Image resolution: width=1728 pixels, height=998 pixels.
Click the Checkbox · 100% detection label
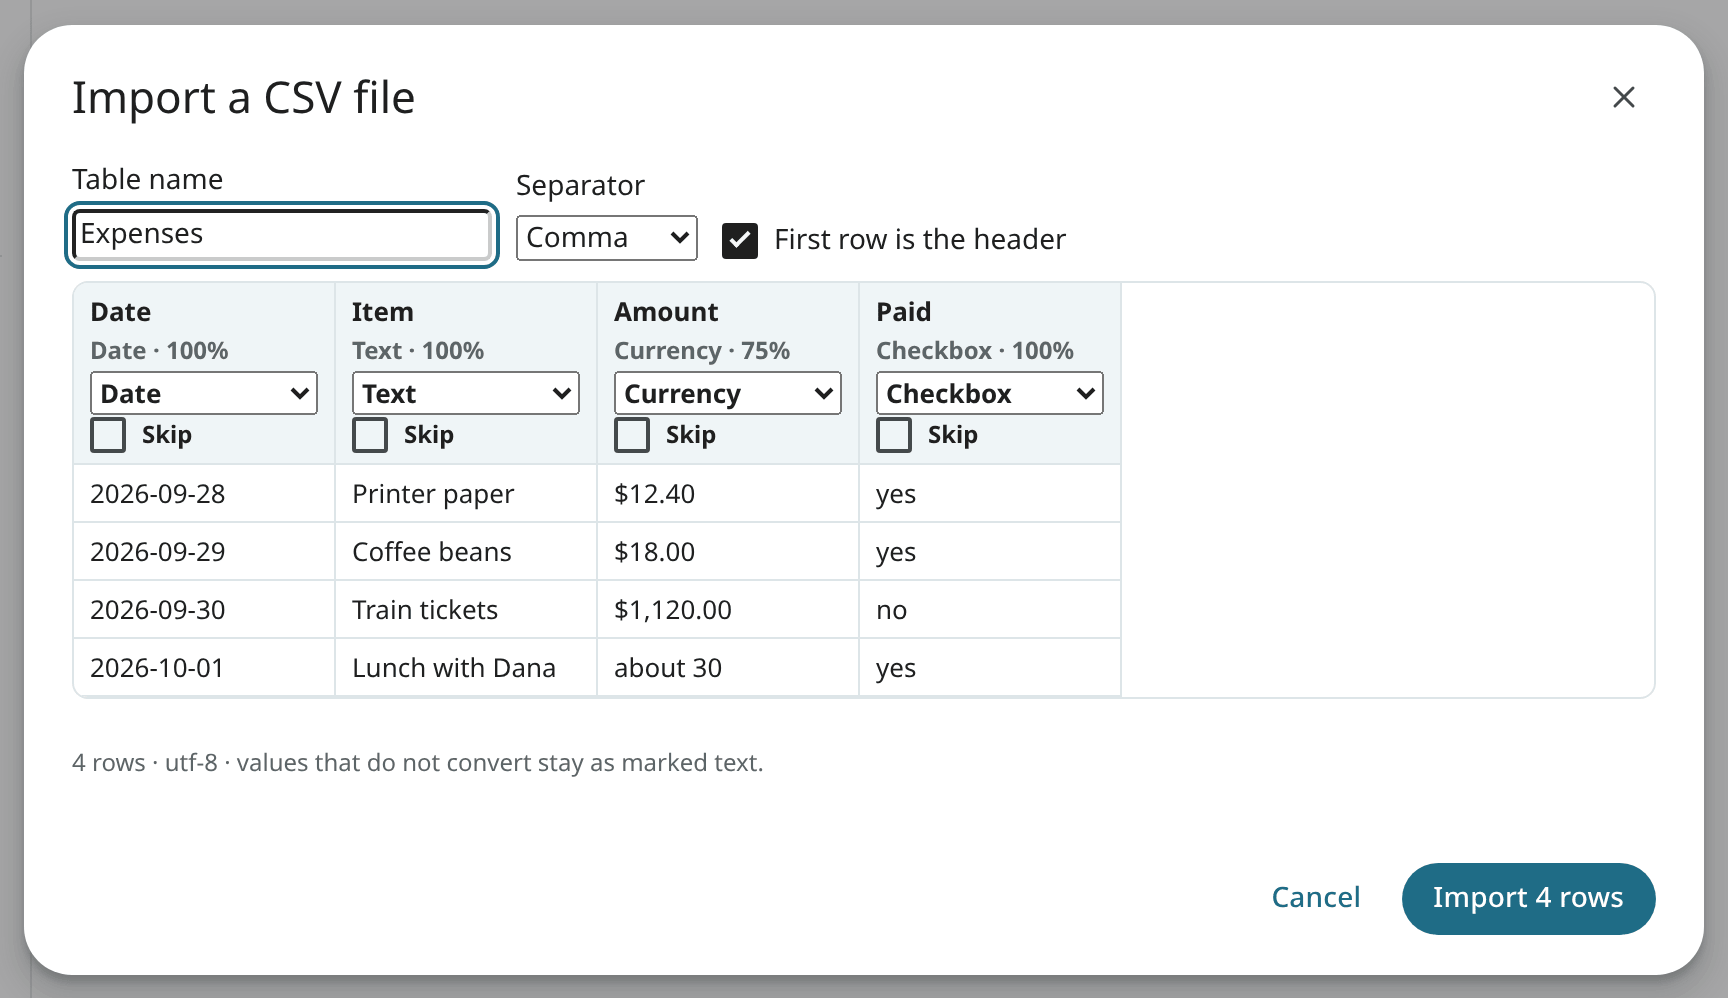[975, 351]
